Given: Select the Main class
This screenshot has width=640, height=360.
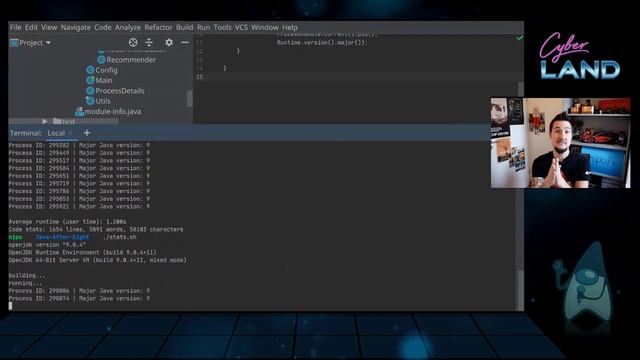Looking at the screenshot, I should coord(104,80).
